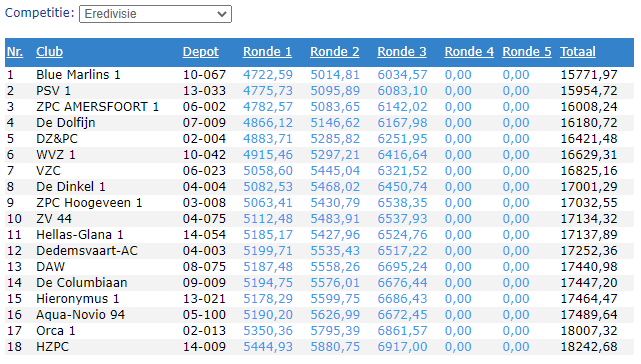The height and width of the screenshot is (364, 641).
Task: Open VZC Ronde 1 score 5058,60
Action: [268, 171]
